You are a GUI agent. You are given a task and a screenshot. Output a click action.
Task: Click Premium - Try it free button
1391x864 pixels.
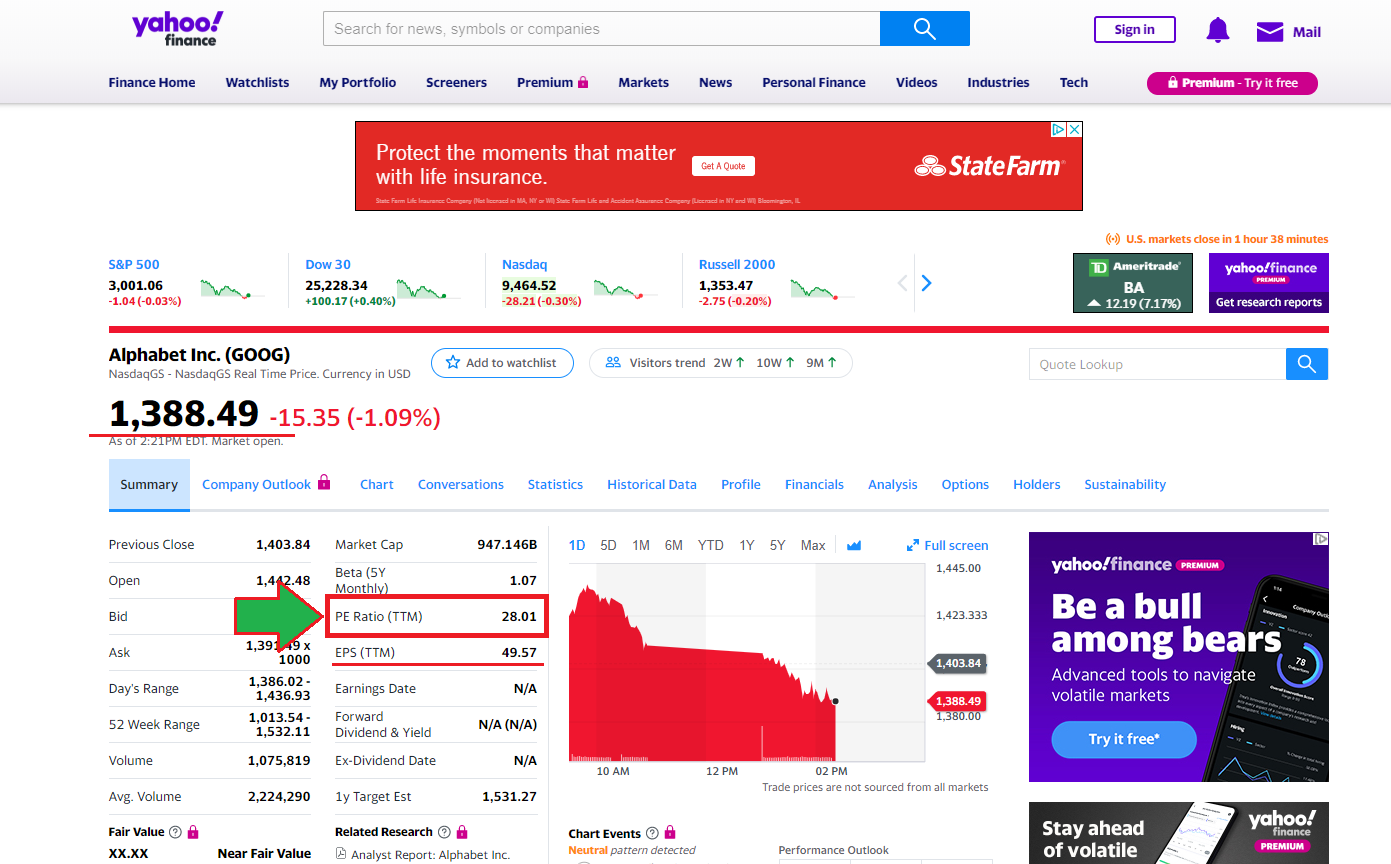click(1232, 83)
